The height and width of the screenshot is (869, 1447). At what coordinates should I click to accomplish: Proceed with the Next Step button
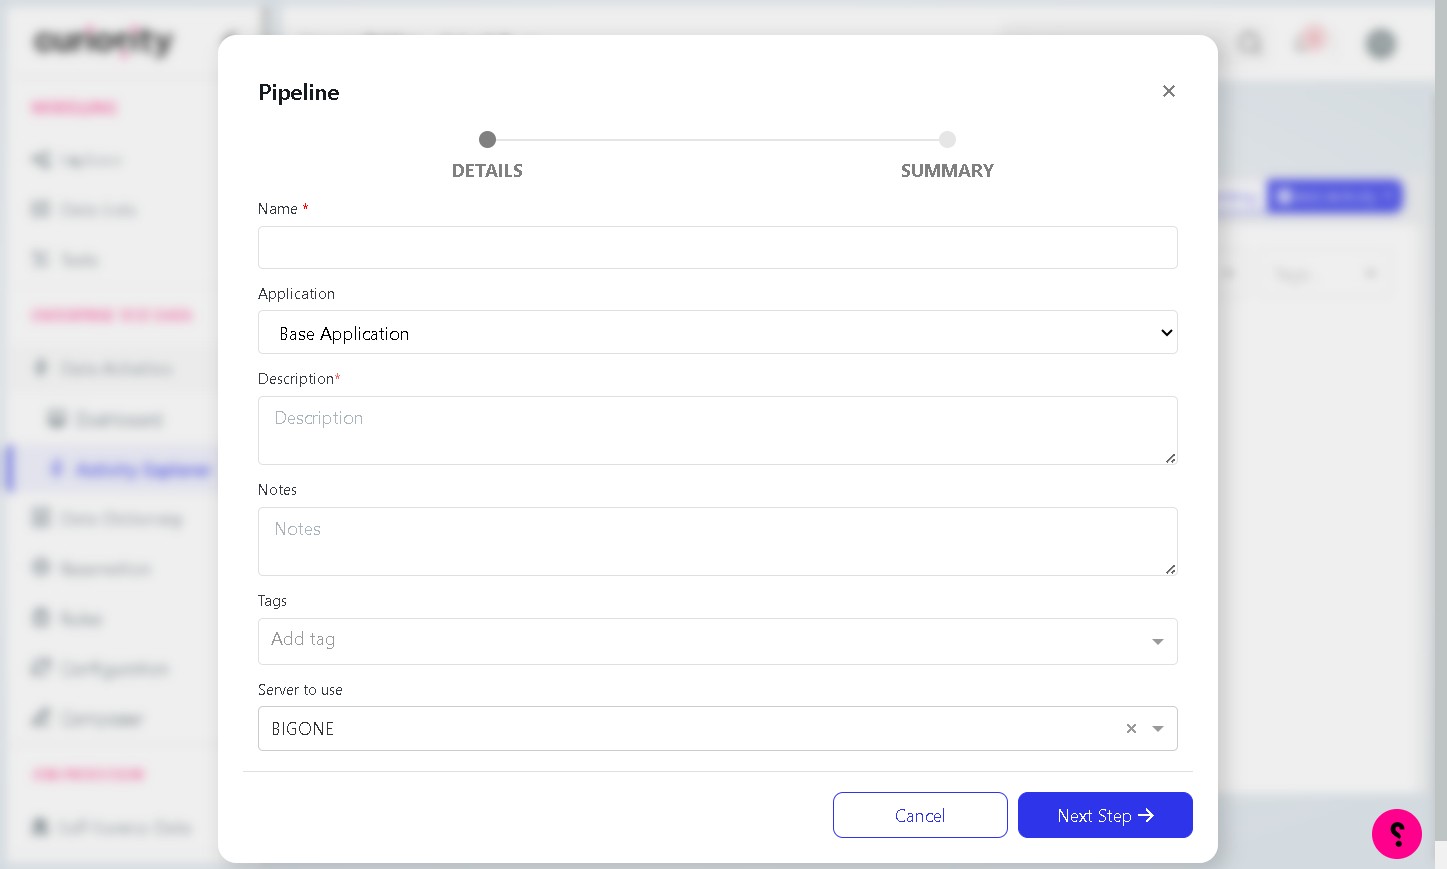point(1105,815)
